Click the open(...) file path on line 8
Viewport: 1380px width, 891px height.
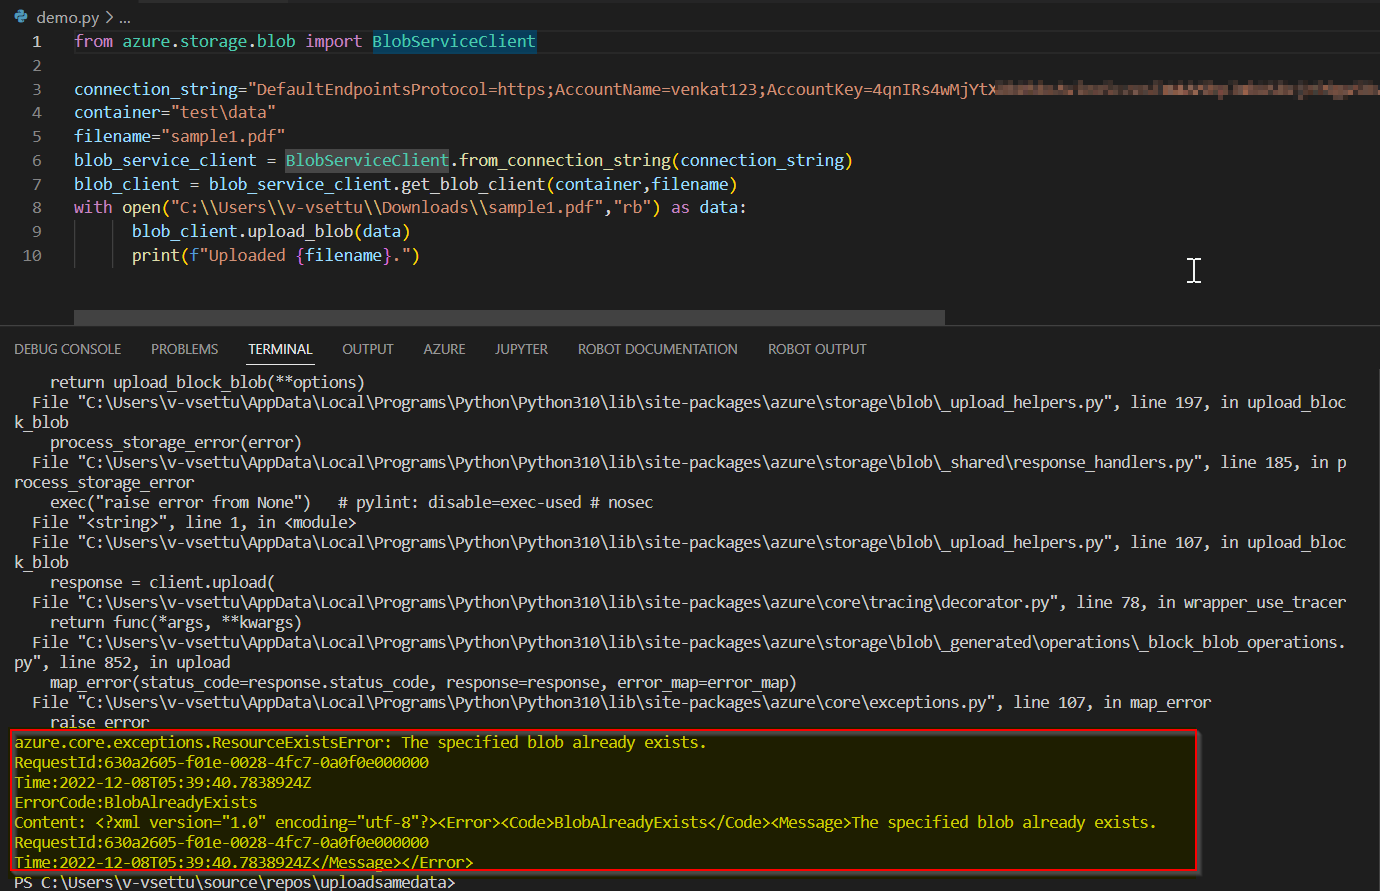pyautogui.click(x=385, y=207)
